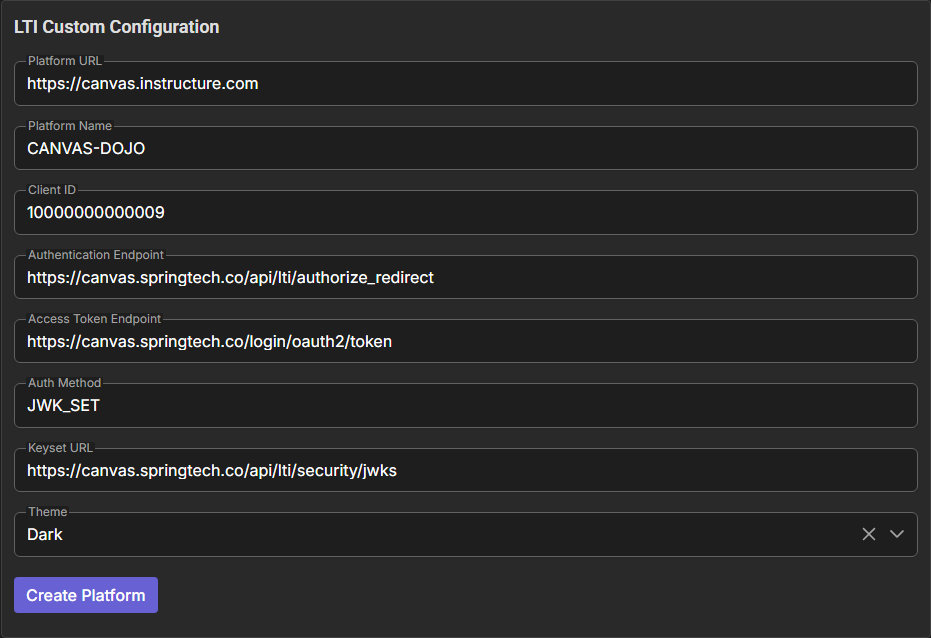Select the Client ID input box
This screenshot has height=638, width=931.
(465, 213)
